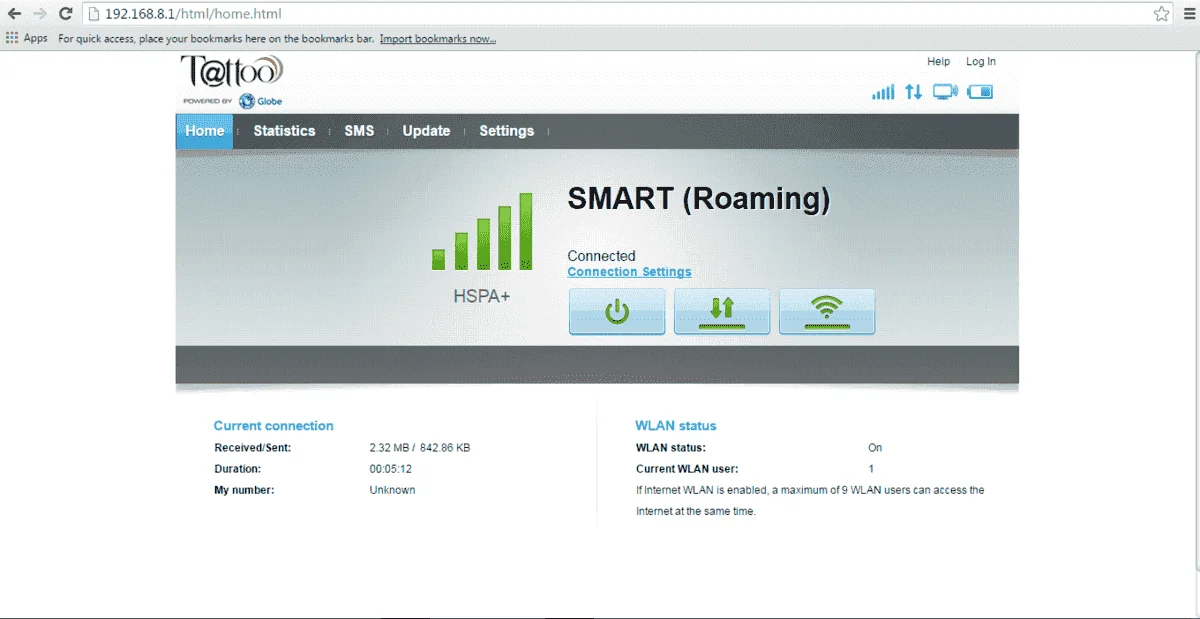1200x619 pixels.
Task: Click the Tattoo Globe logo
Action: [232, 80]
